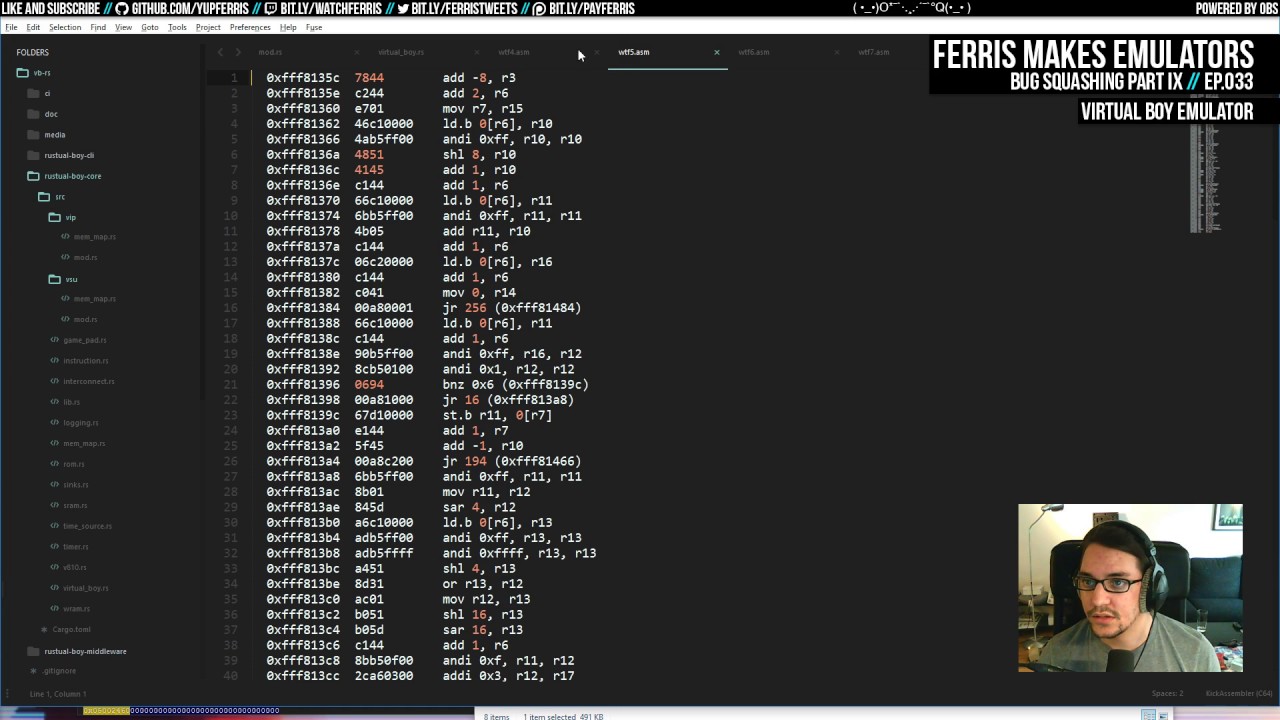Close the wtf5.asm tab

(x=716, y=52)
